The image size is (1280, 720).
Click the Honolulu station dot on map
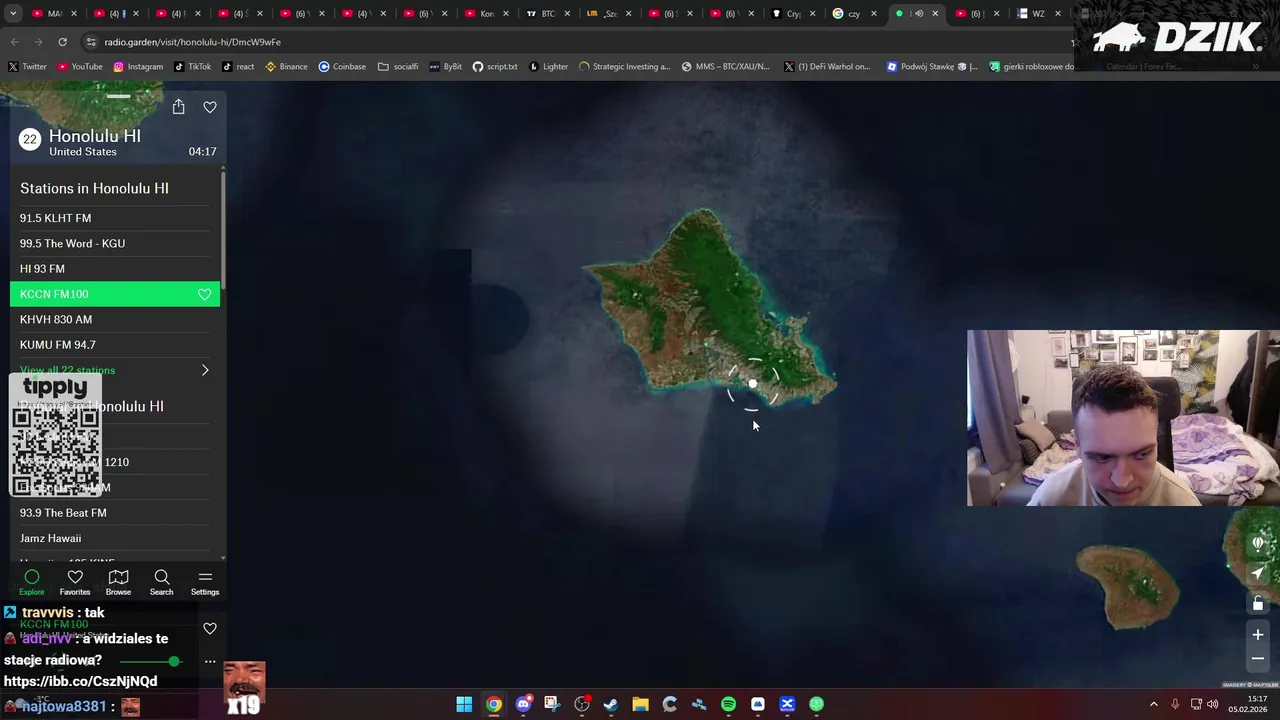tap(753, 383)
